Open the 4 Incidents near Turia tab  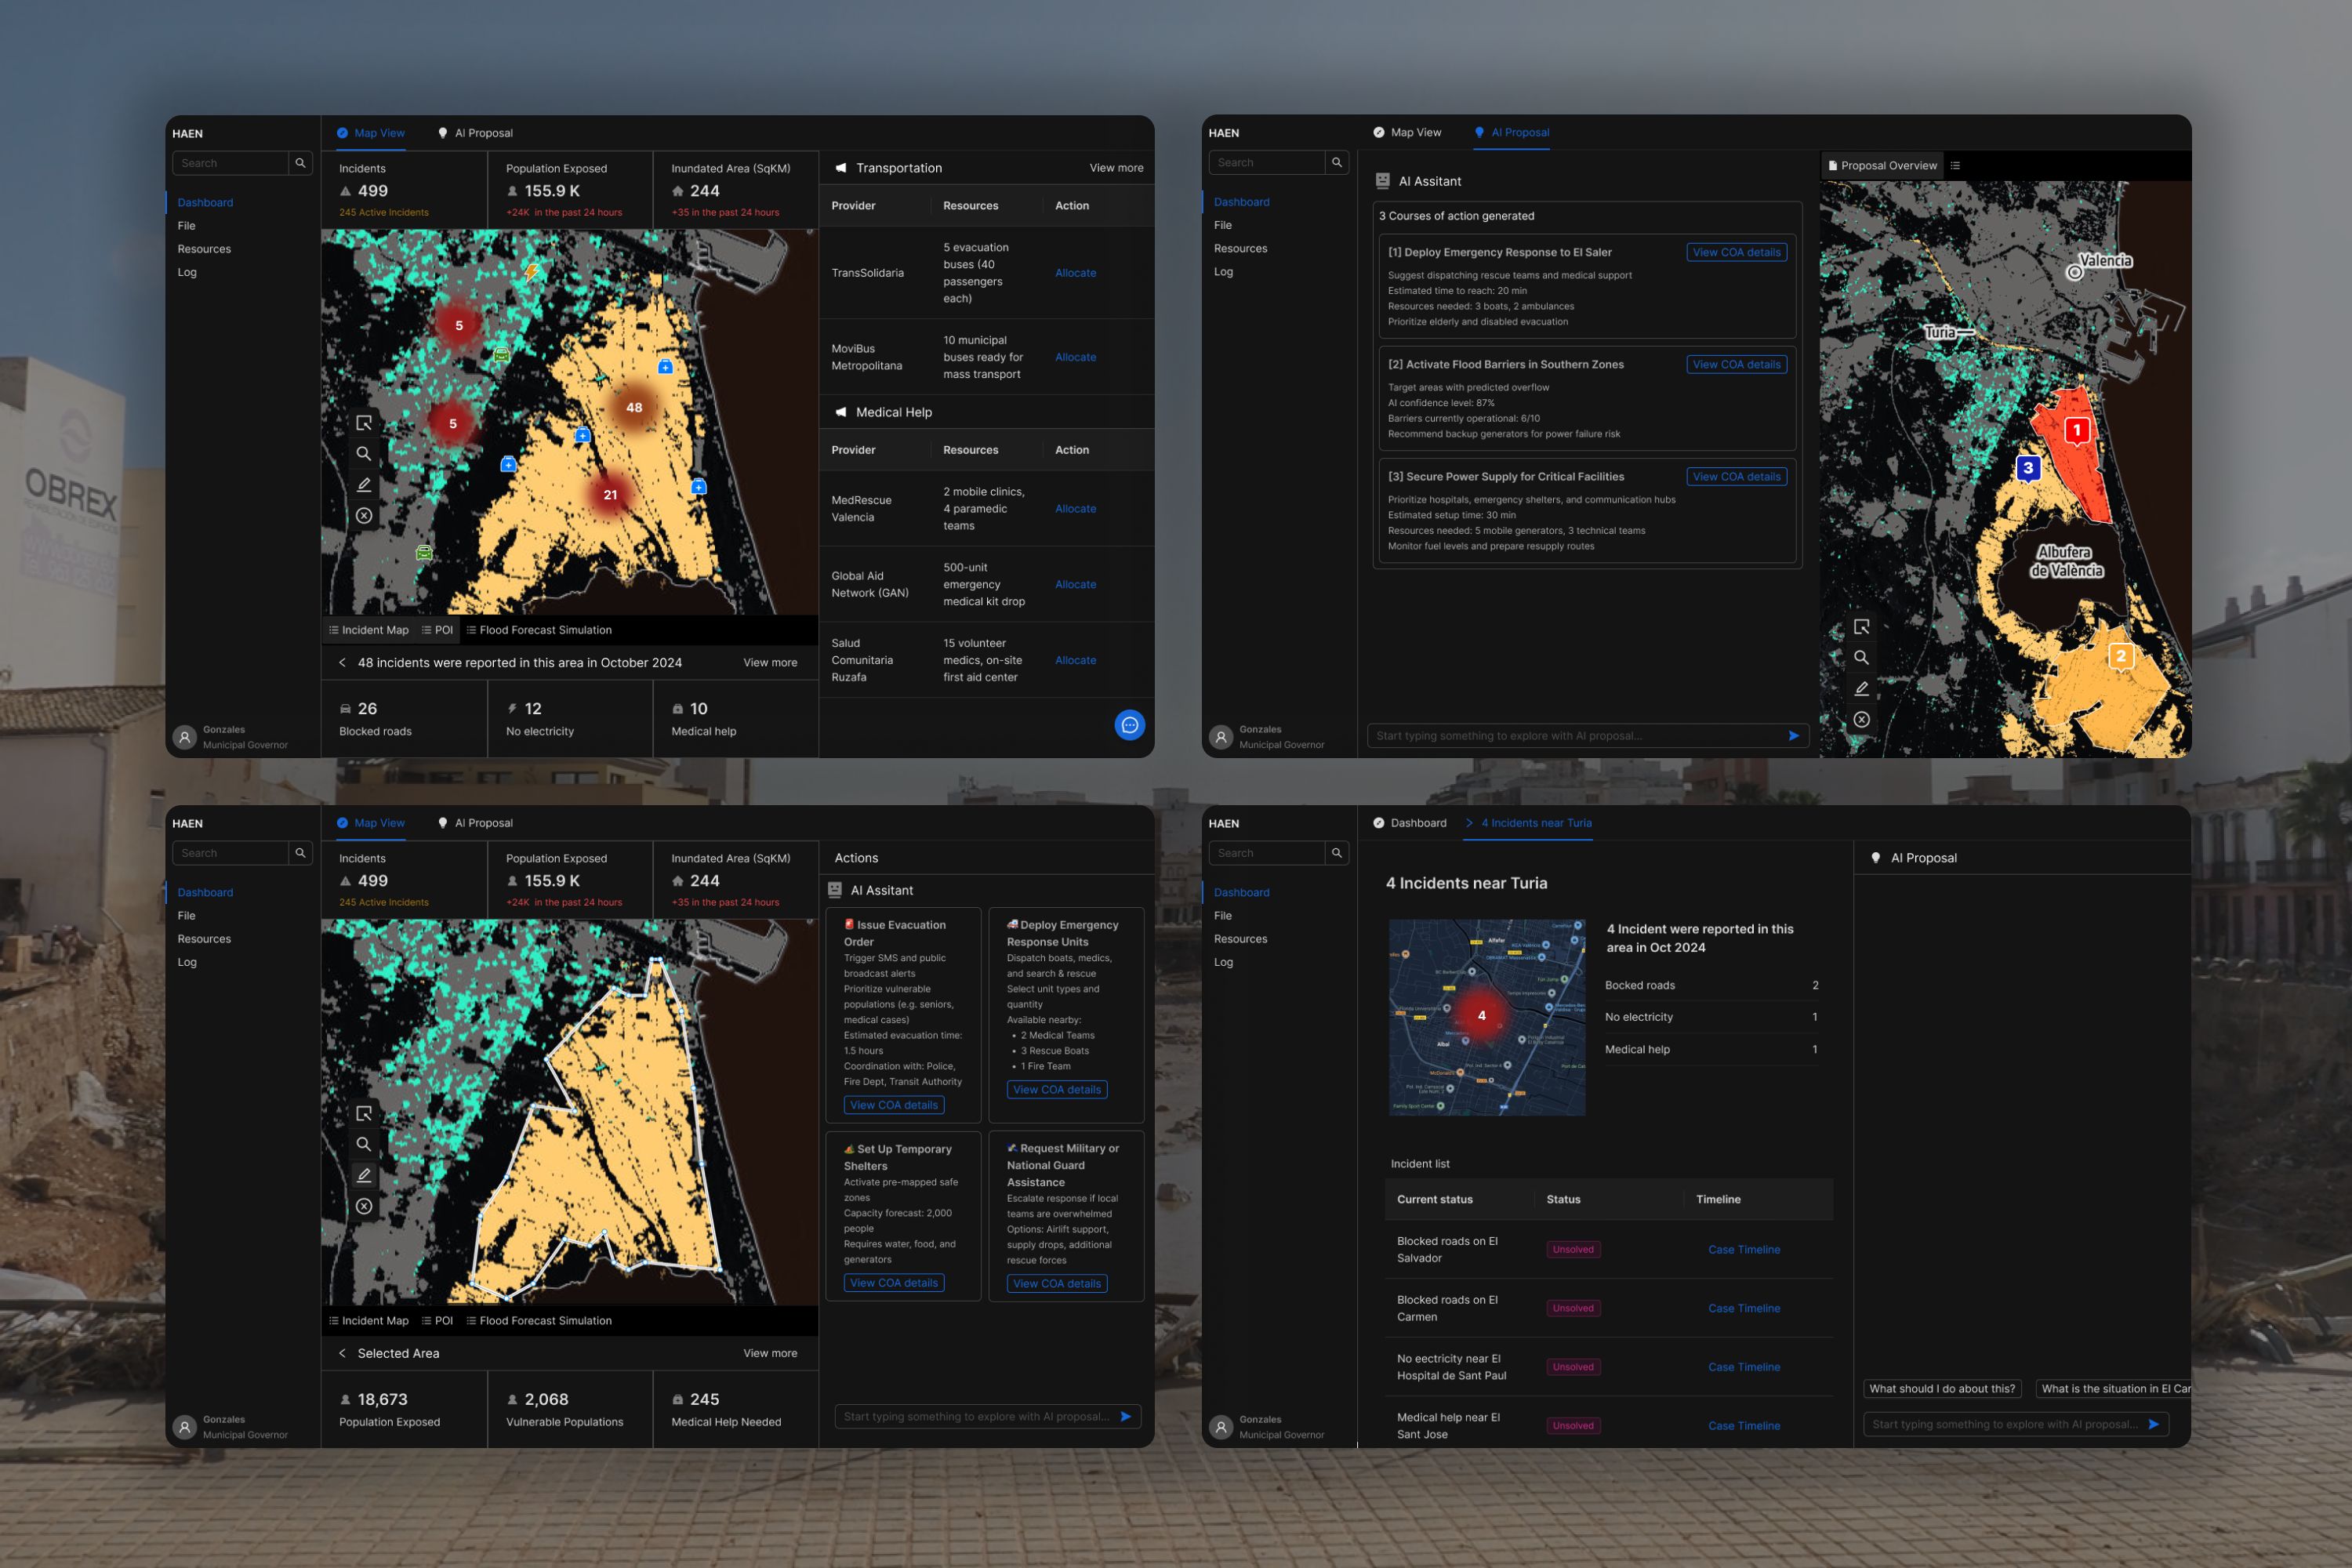click(1536, 823)
